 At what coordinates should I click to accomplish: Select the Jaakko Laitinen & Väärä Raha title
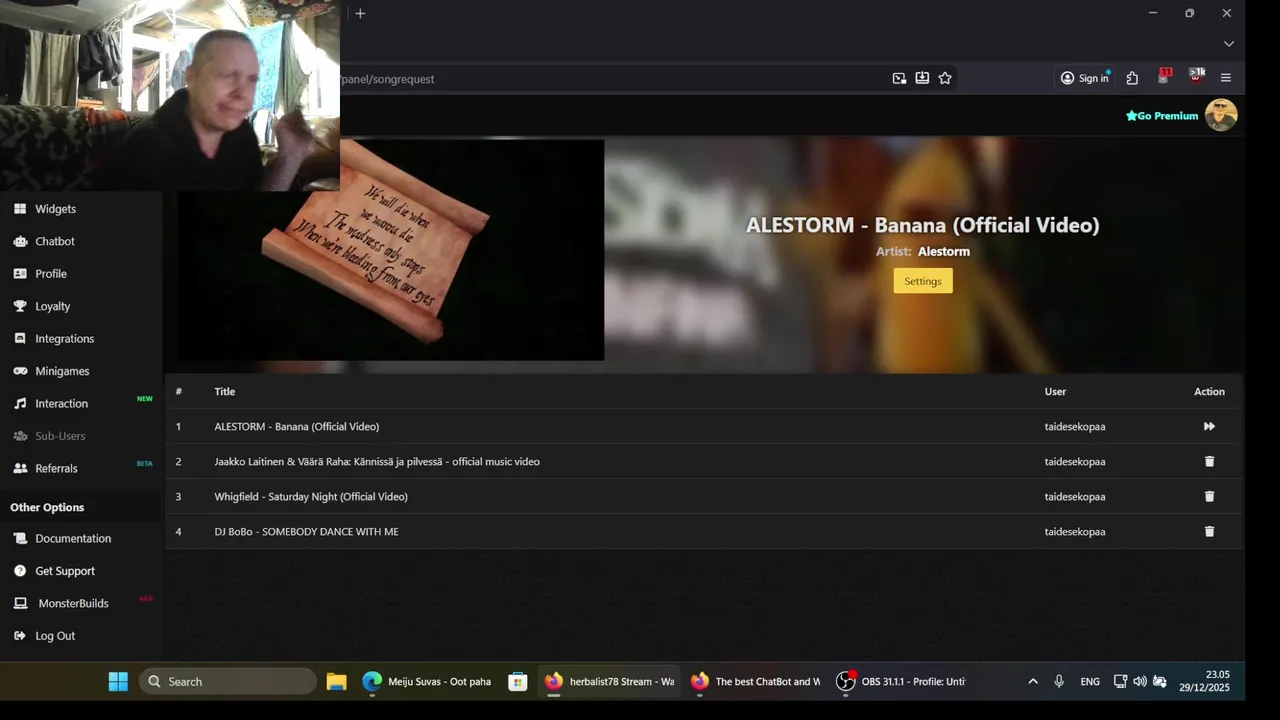coord(377,461)
